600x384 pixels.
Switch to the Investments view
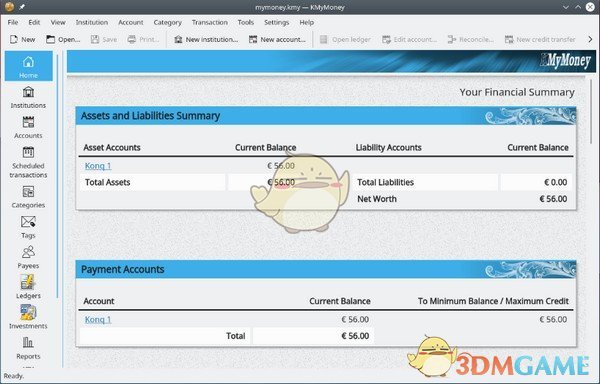tap(28, 318)
